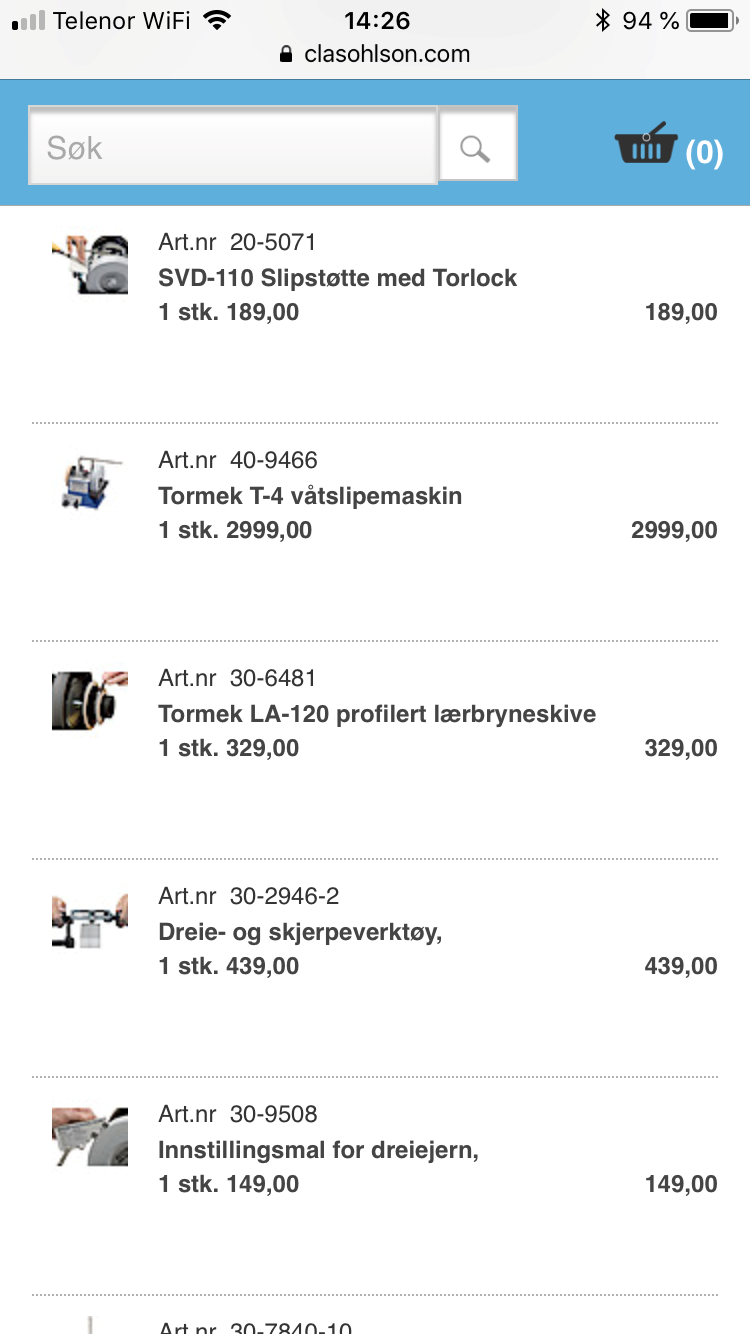Open SVD-110 Slipstøtte product thumbnail
The image size is (750, 1334).
click(x=90, y=264)
